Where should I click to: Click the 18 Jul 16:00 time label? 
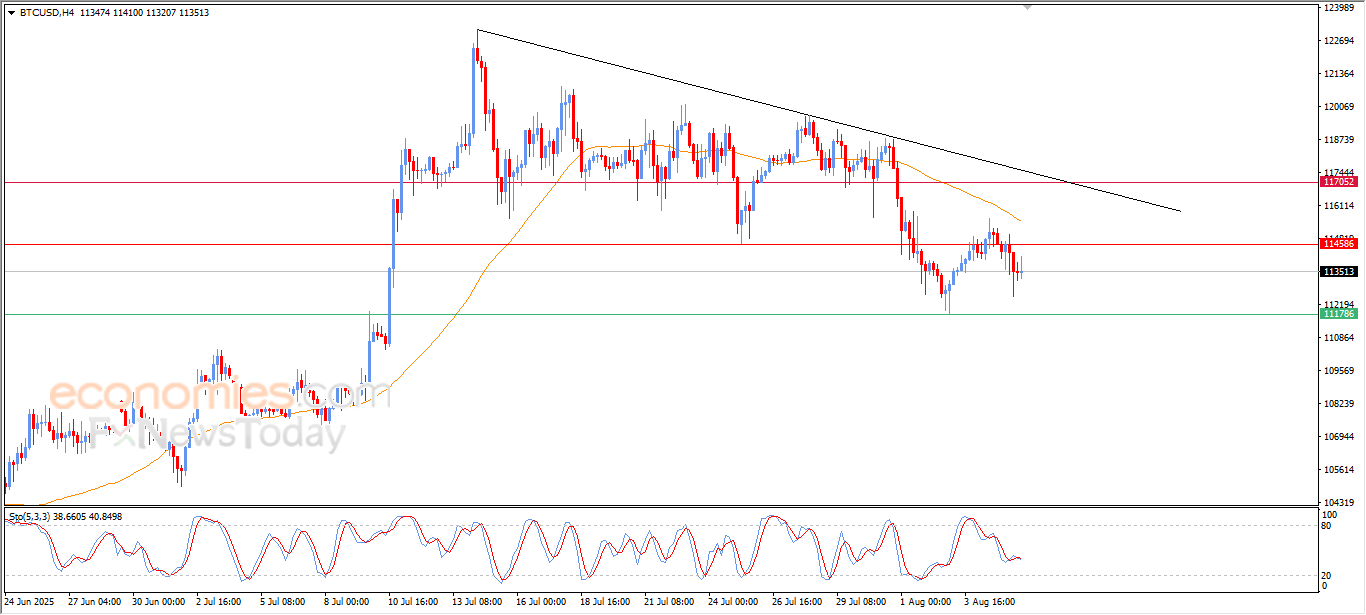click(x=604, y=602)
